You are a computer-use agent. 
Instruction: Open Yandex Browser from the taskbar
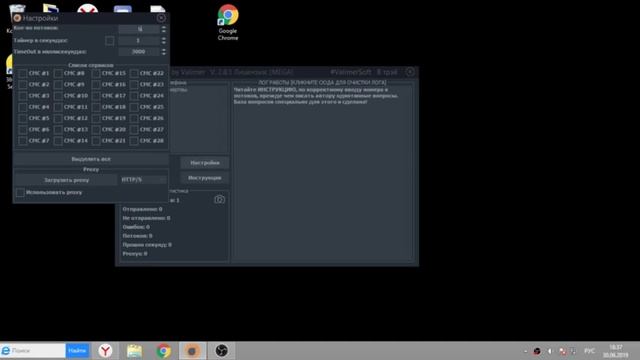105,351
